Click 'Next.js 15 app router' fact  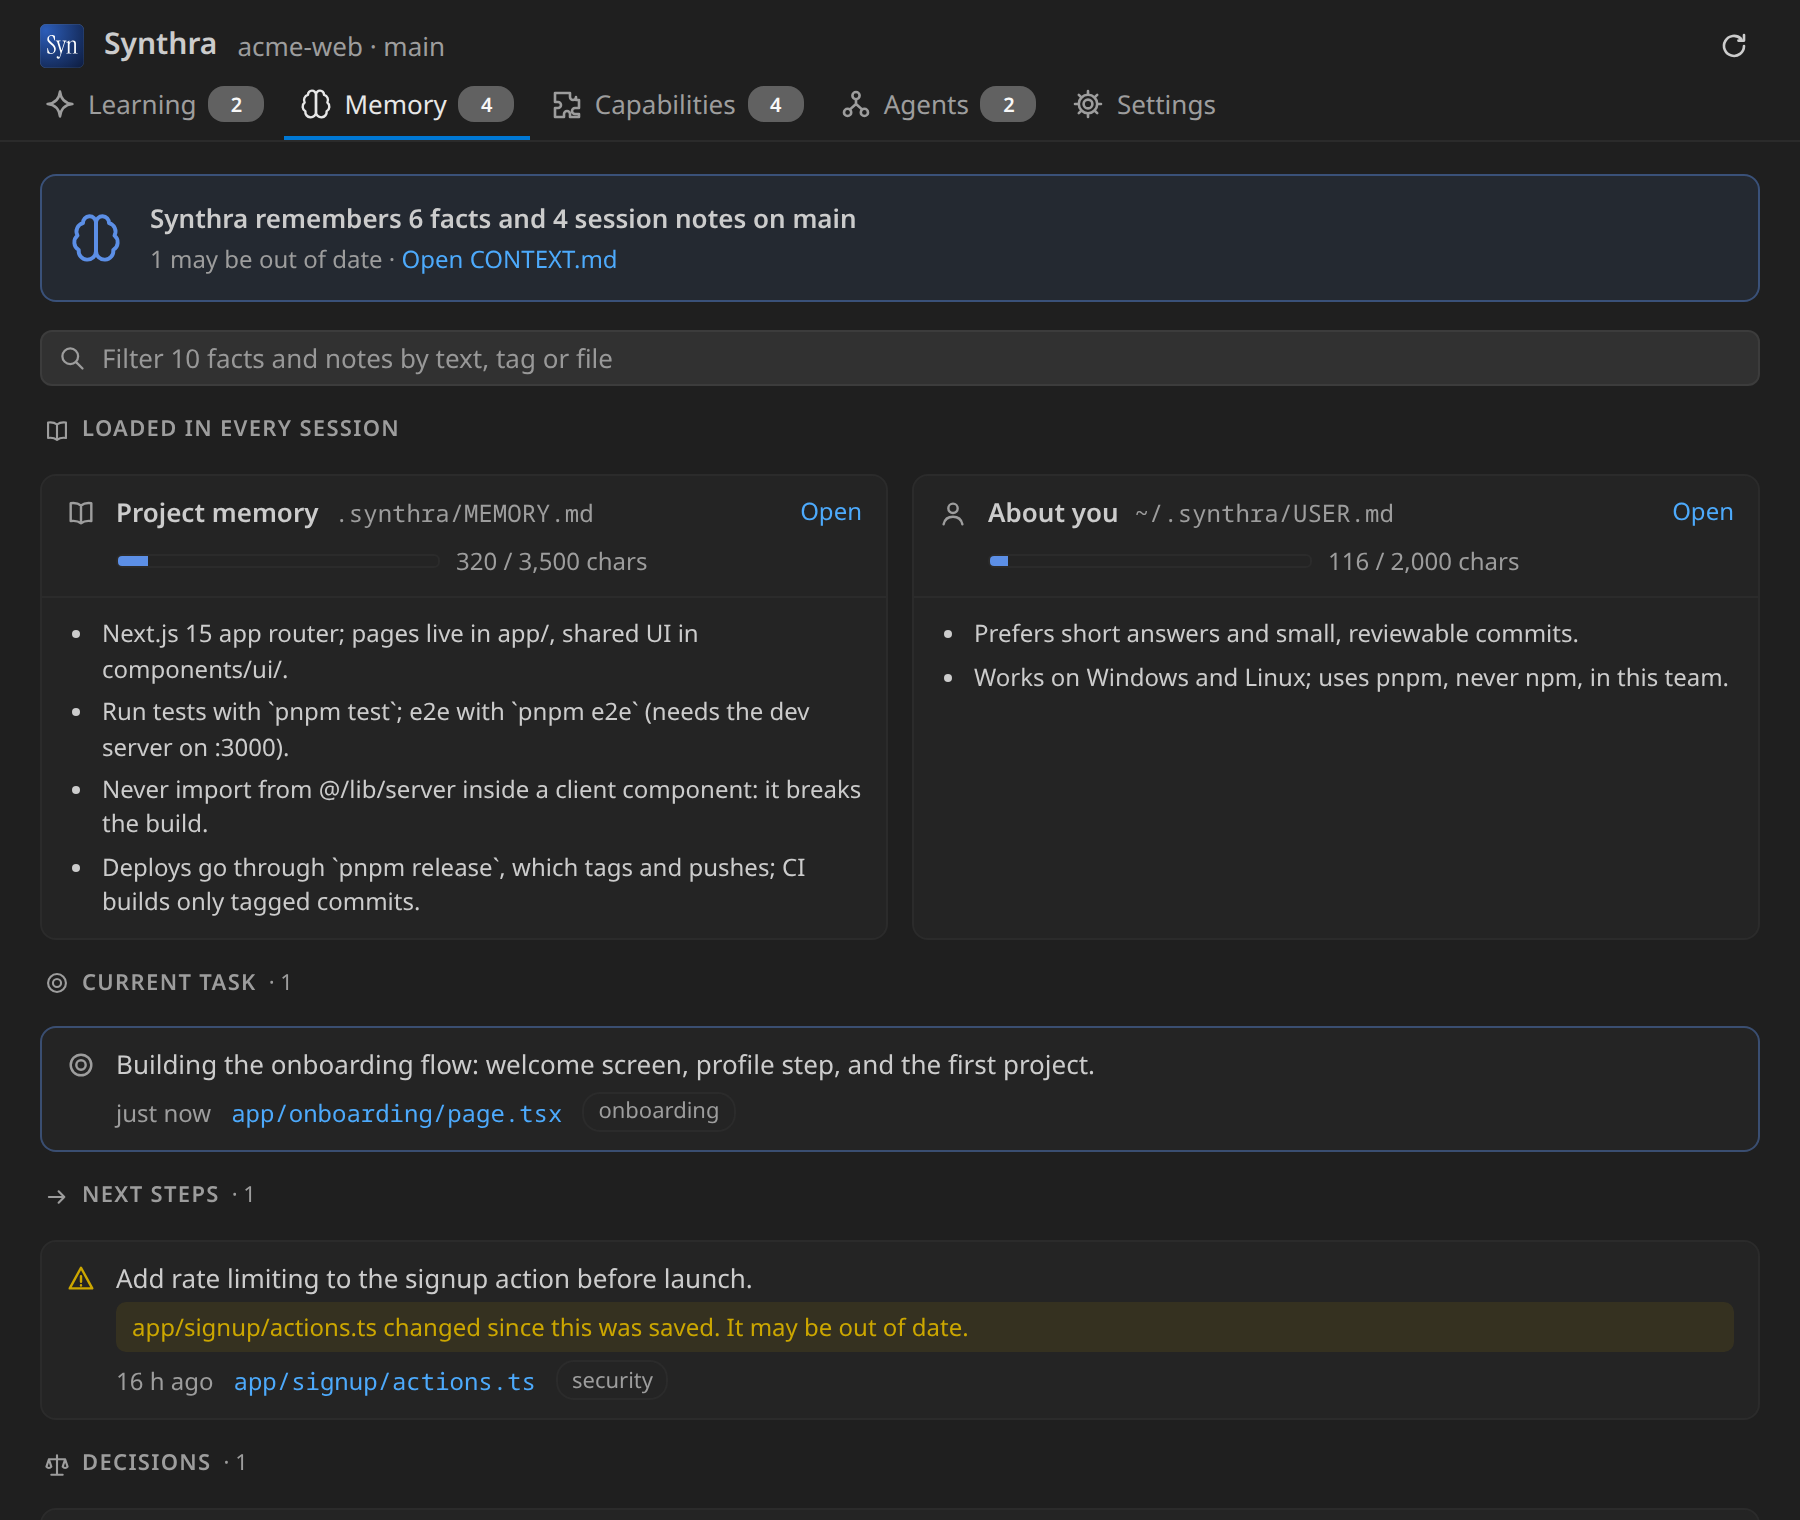[400, 652]
